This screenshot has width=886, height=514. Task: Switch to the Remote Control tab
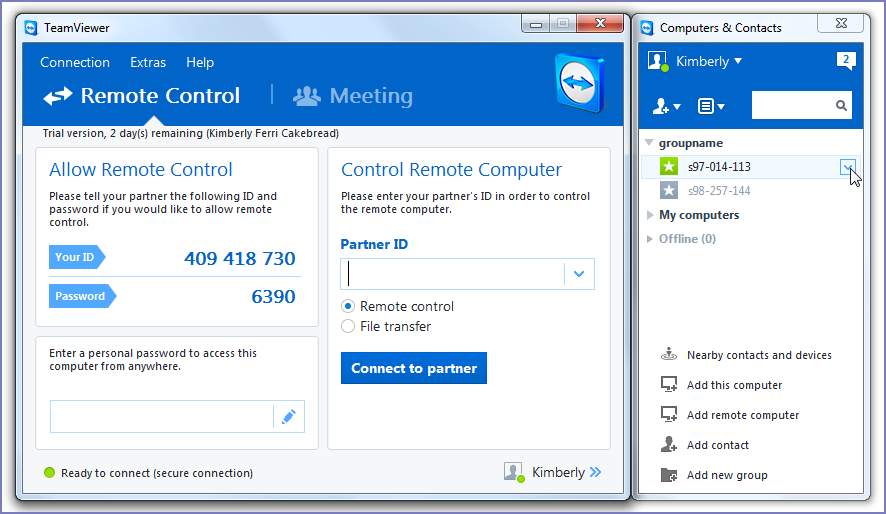pyautogui.click(x=142, y=96)
